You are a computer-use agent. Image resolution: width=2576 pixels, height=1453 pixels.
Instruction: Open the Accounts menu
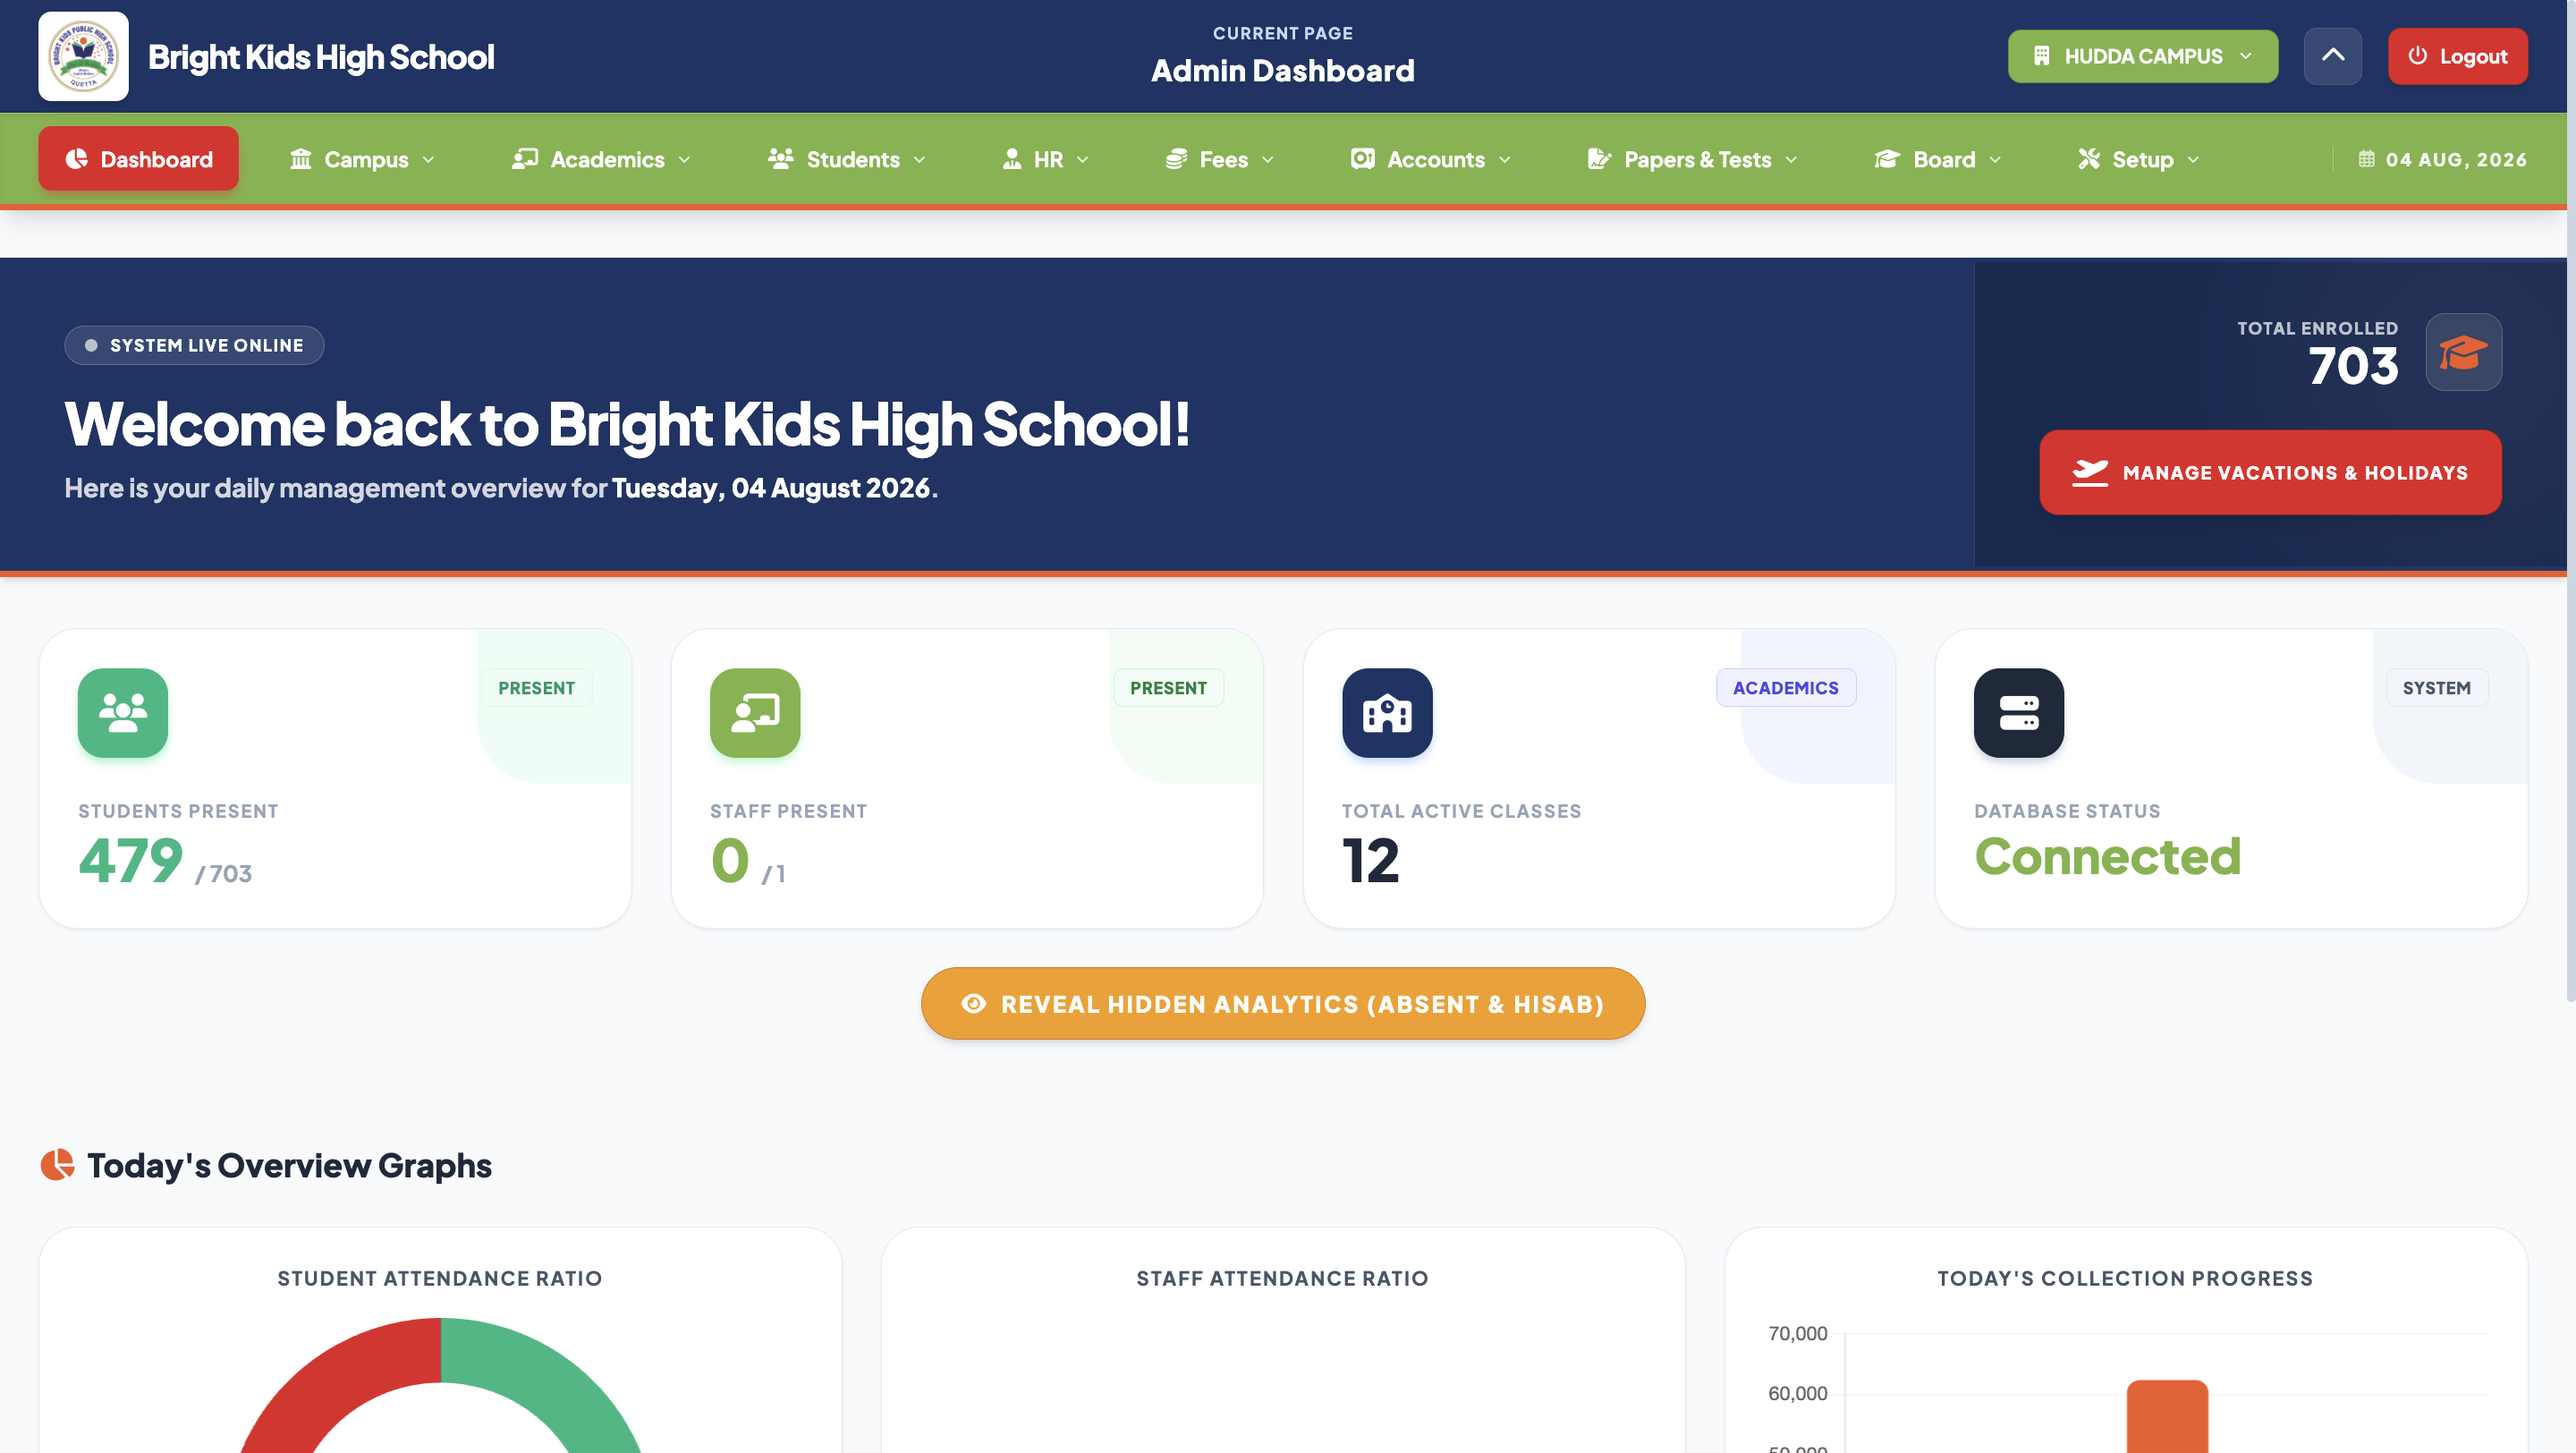pyautogui.click(x=1431, y=159)
